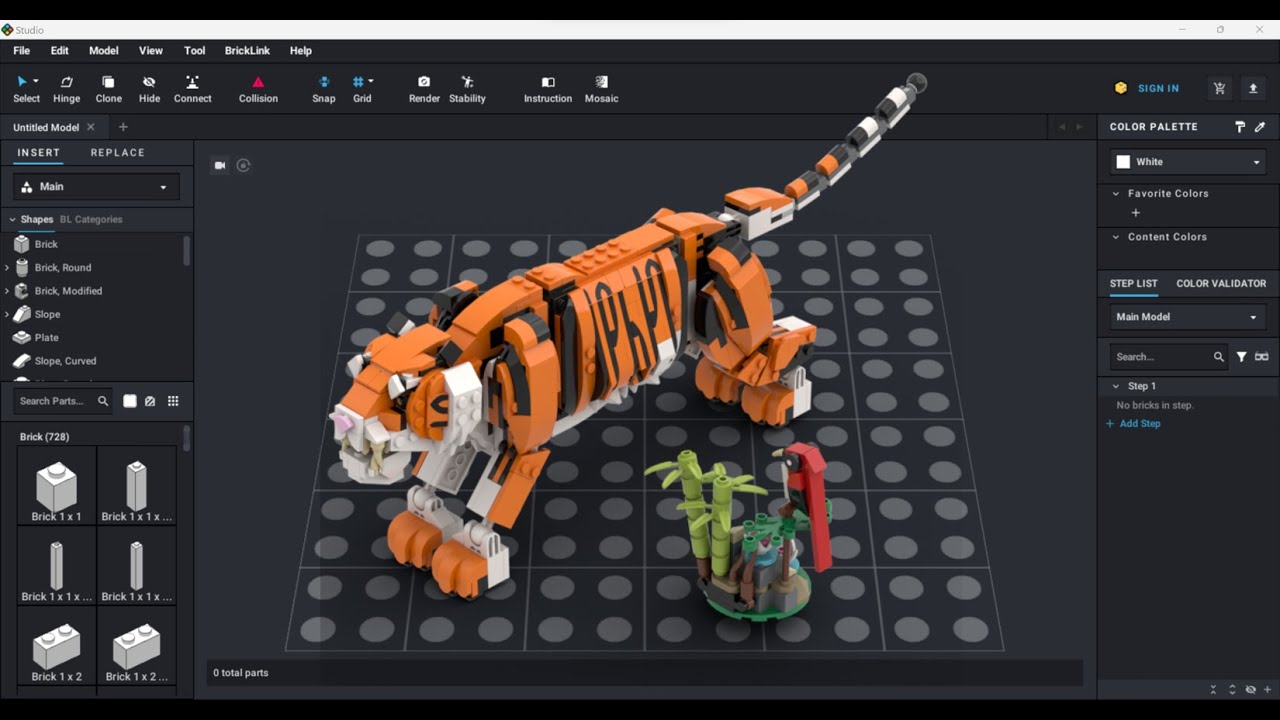The width and height of the screenshot is (1280, 720).
Task: Select the Brick 1 x 1 thumbnail
Action: (56, 486)
